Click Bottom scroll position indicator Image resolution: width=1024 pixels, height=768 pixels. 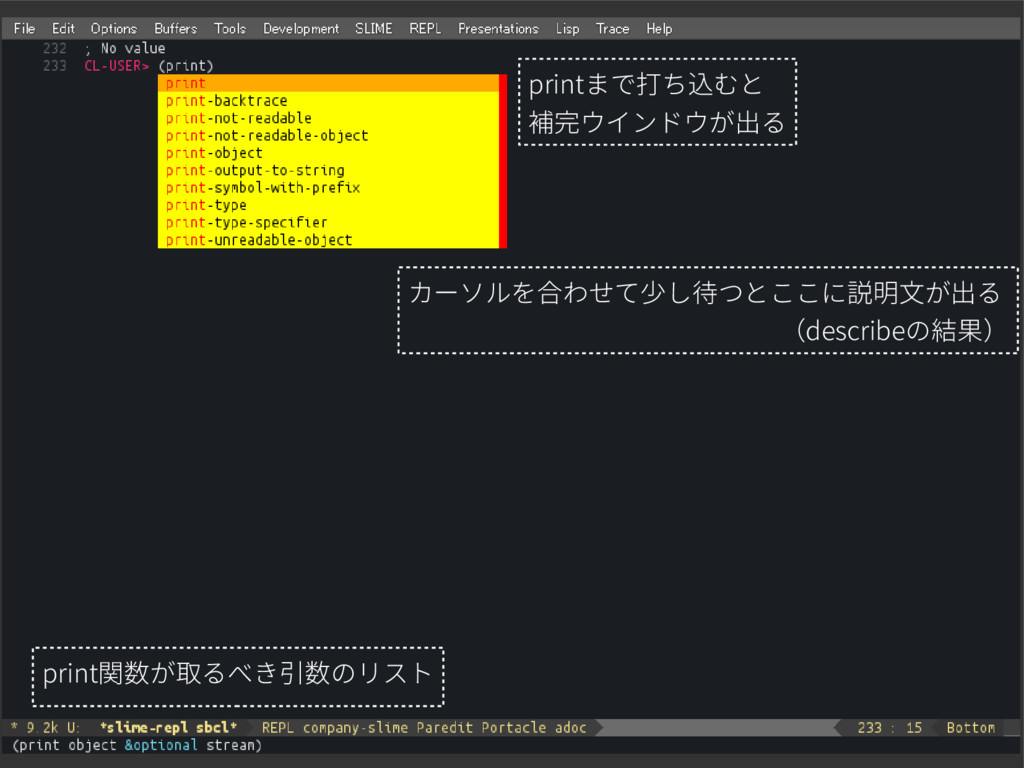(970, 728)
